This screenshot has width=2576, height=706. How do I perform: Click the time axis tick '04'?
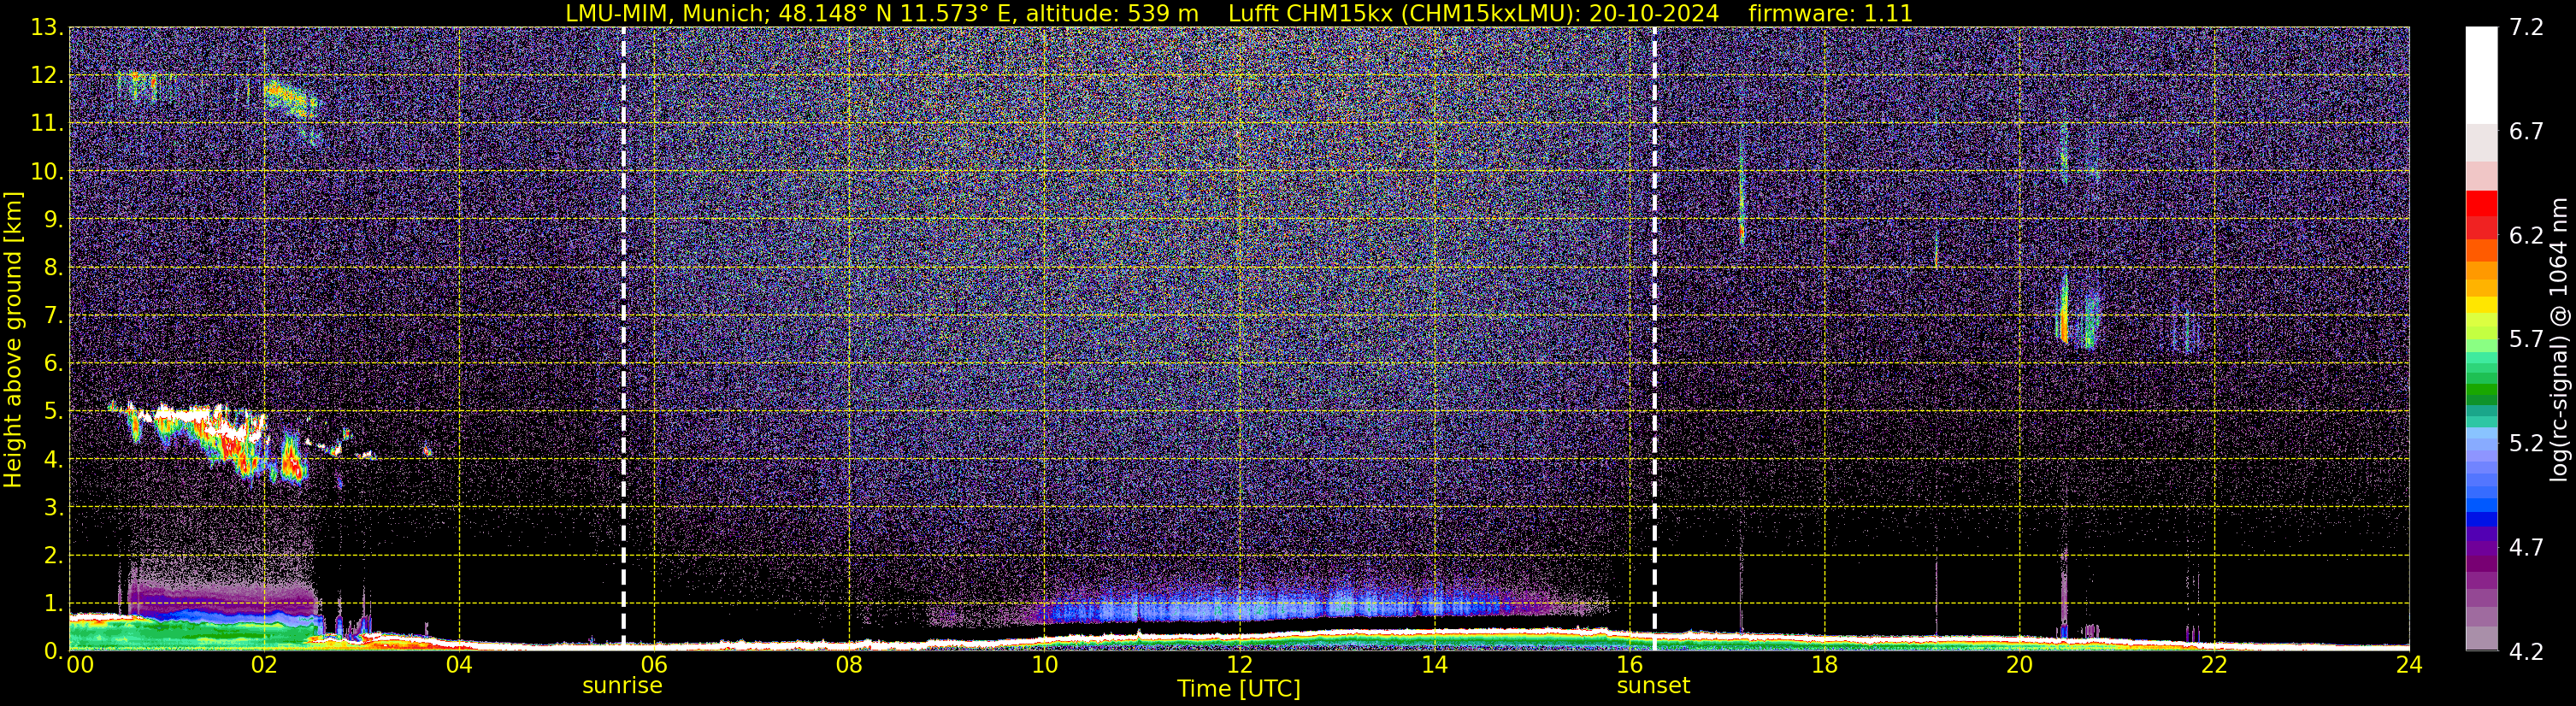(x=459, y=664)
